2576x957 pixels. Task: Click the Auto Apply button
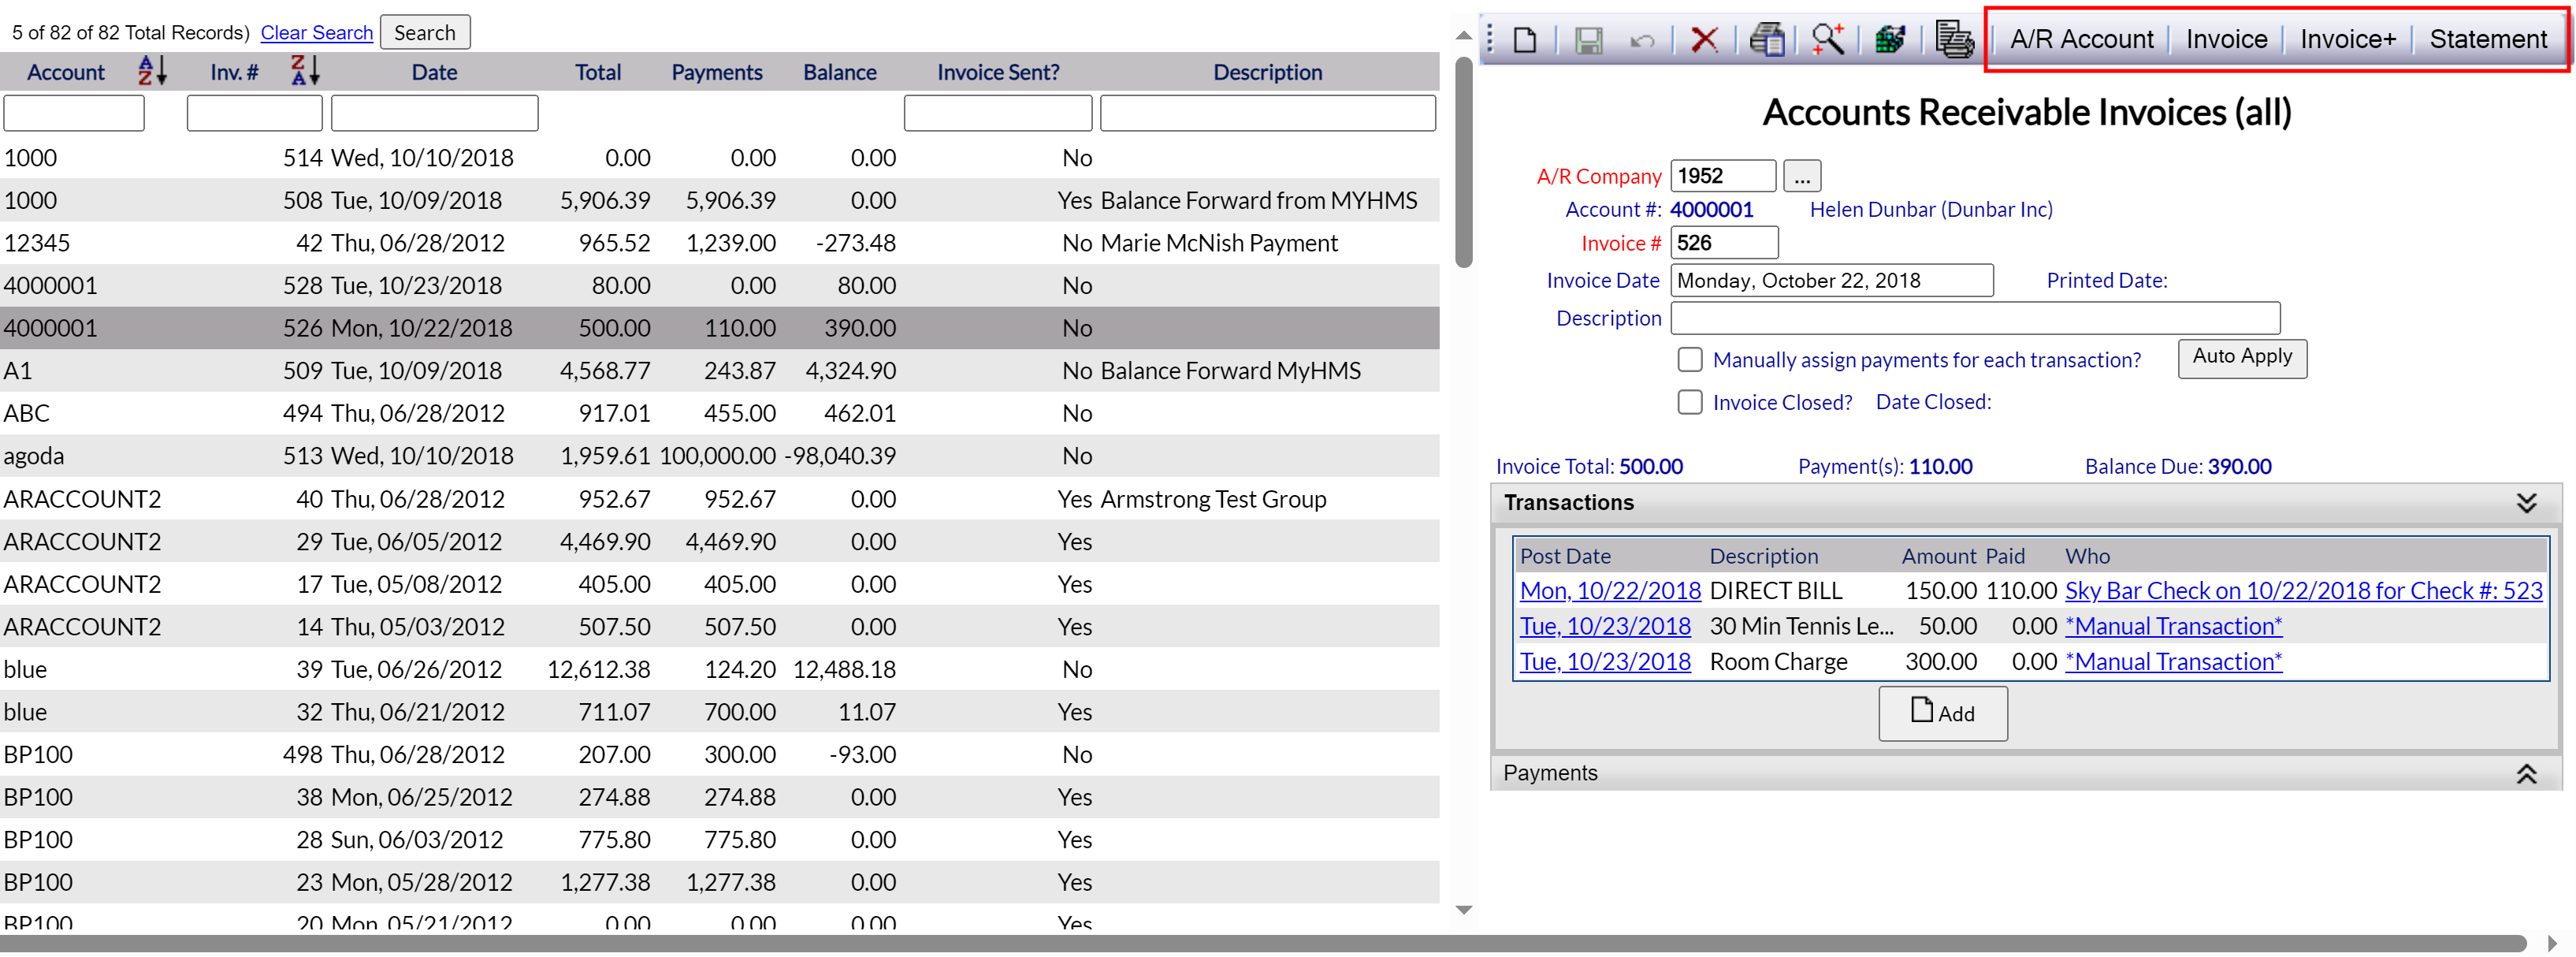(2241, 358)
